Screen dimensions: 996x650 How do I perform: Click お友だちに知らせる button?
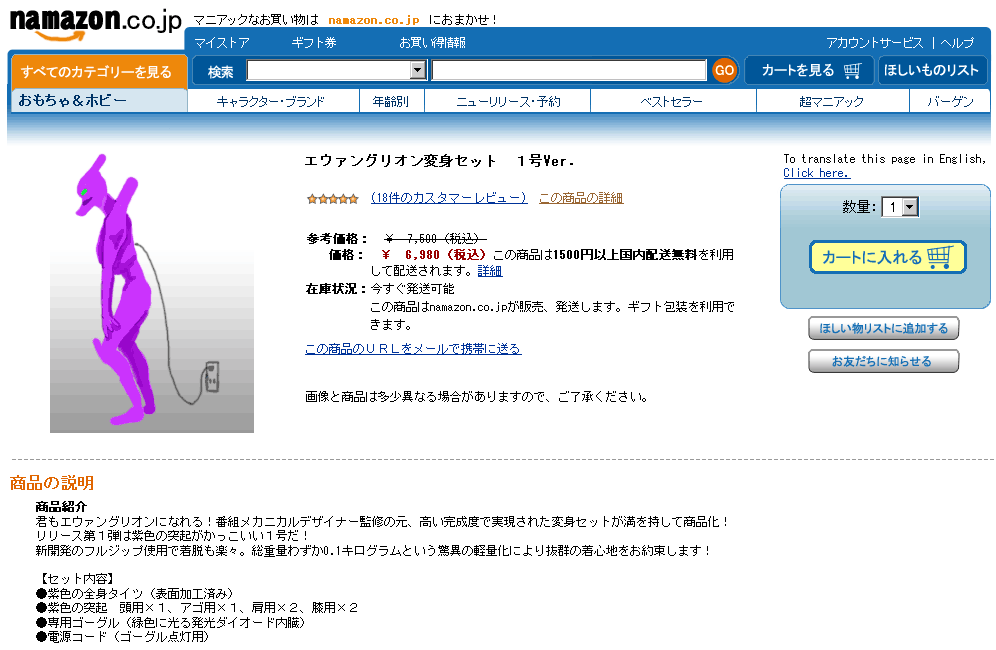click(884, 361)
